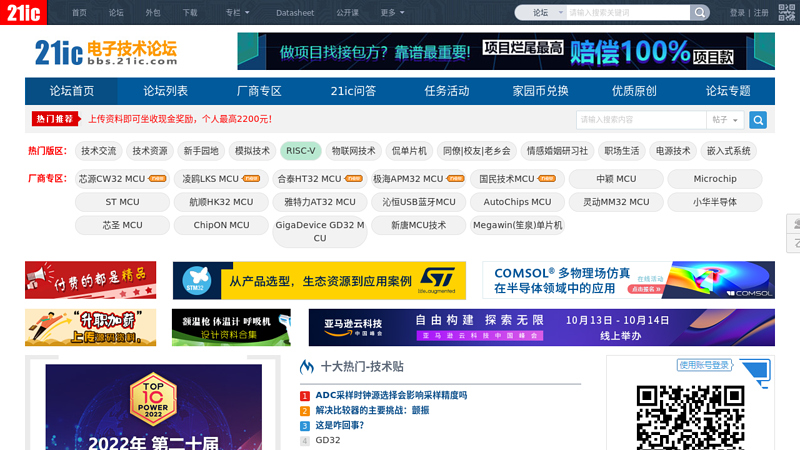The image size is (800, 450).
Task: Open the 极海APM32 MCU vendor zone
Action: click(418, 179)
